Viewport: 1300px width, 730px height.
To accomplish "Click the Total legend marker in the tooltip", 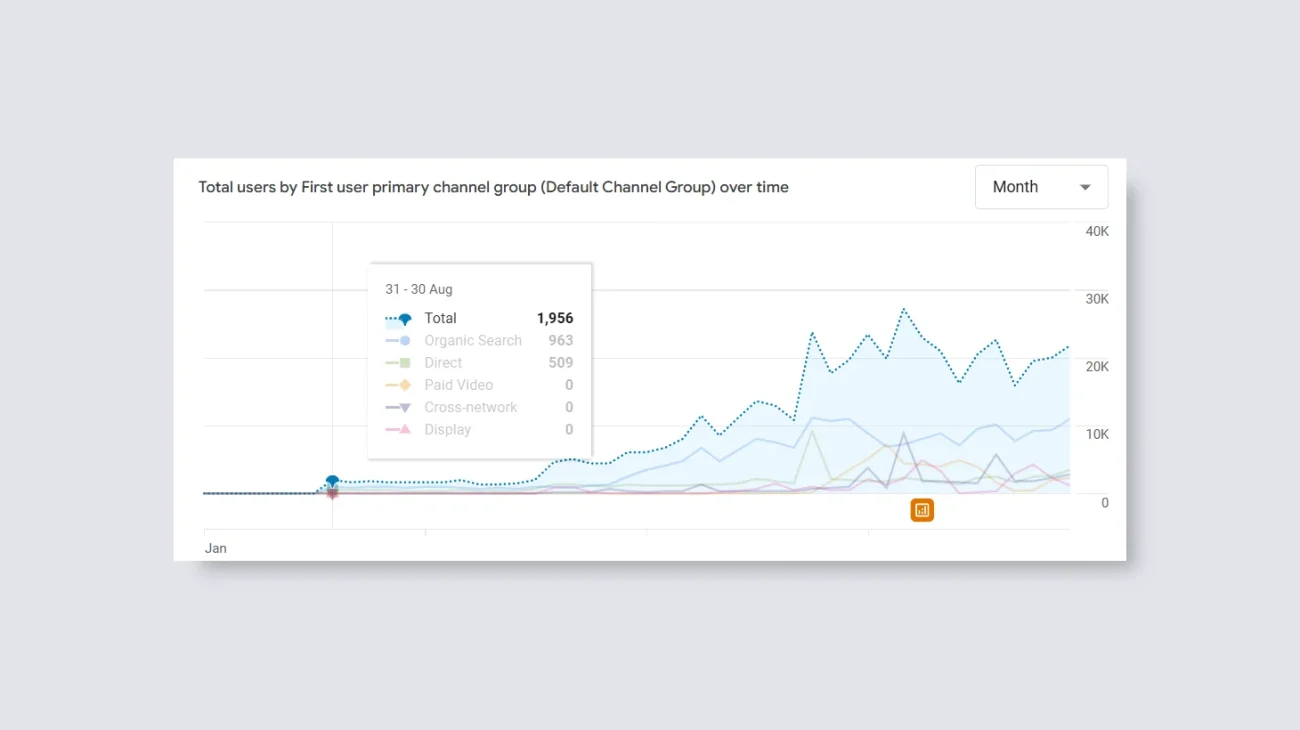I will pyautogui.click(x=399, y=319).
